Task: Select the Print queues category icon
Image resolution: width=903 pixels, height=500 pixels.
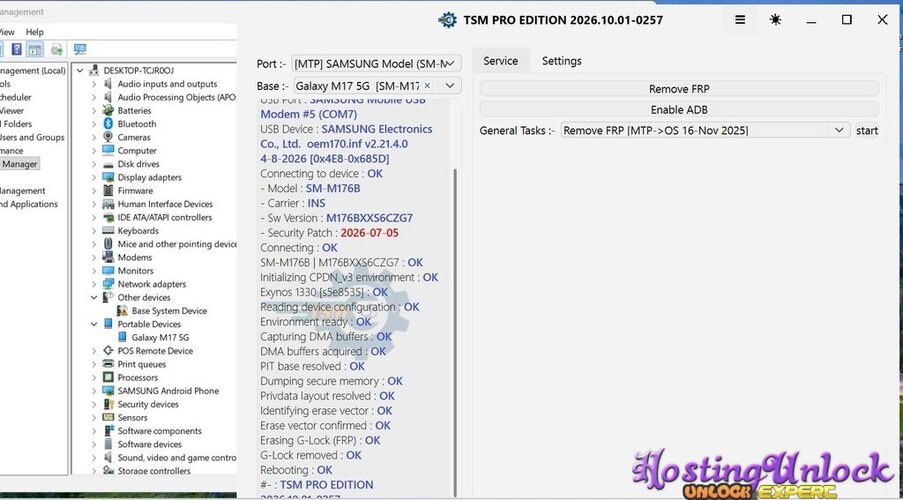Action: coord(108,364)
